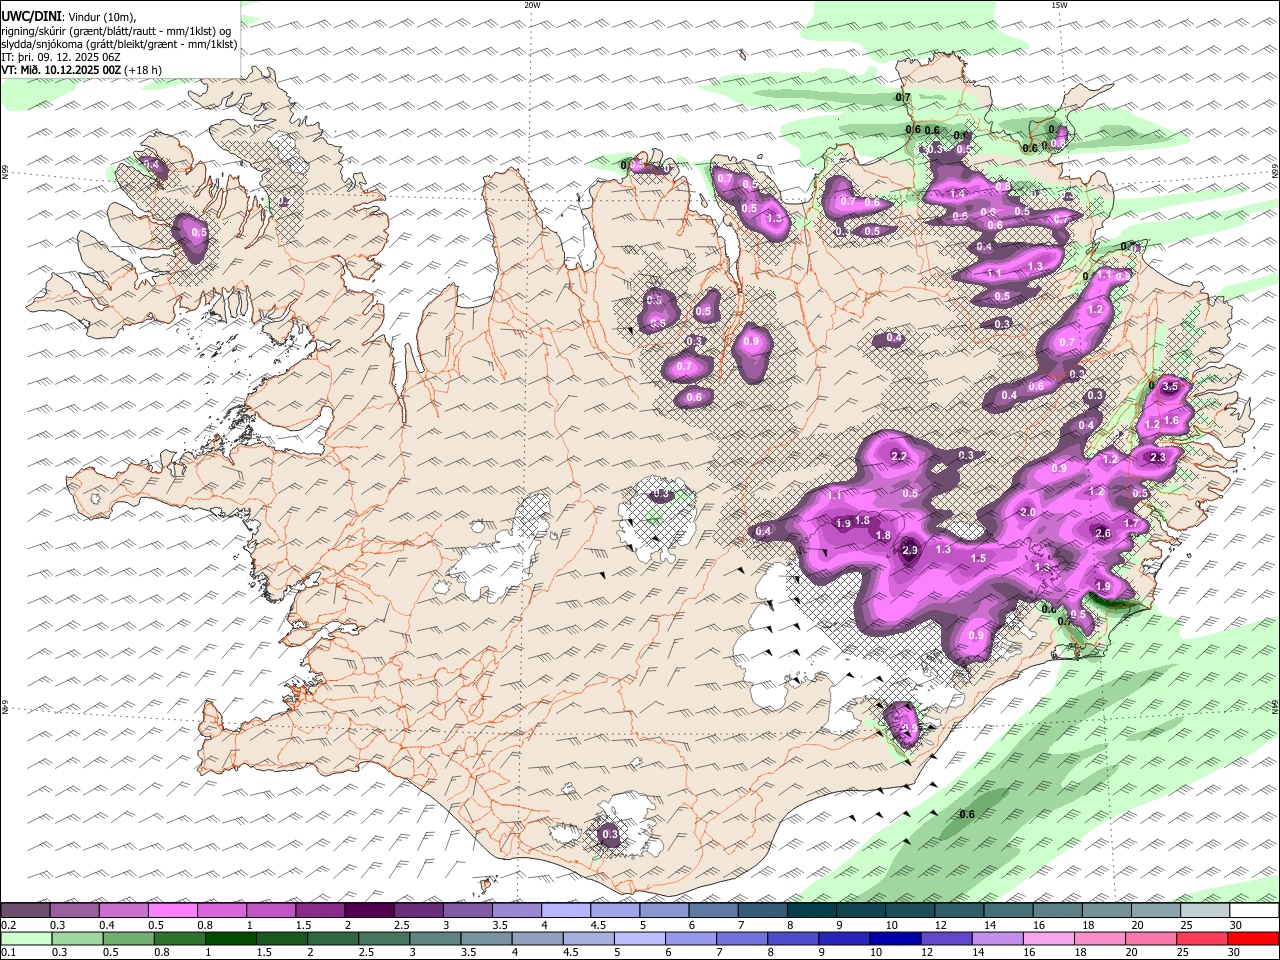Click the 'Vindur (10m)' header label
1280x960 pixels.
[102, 17]
